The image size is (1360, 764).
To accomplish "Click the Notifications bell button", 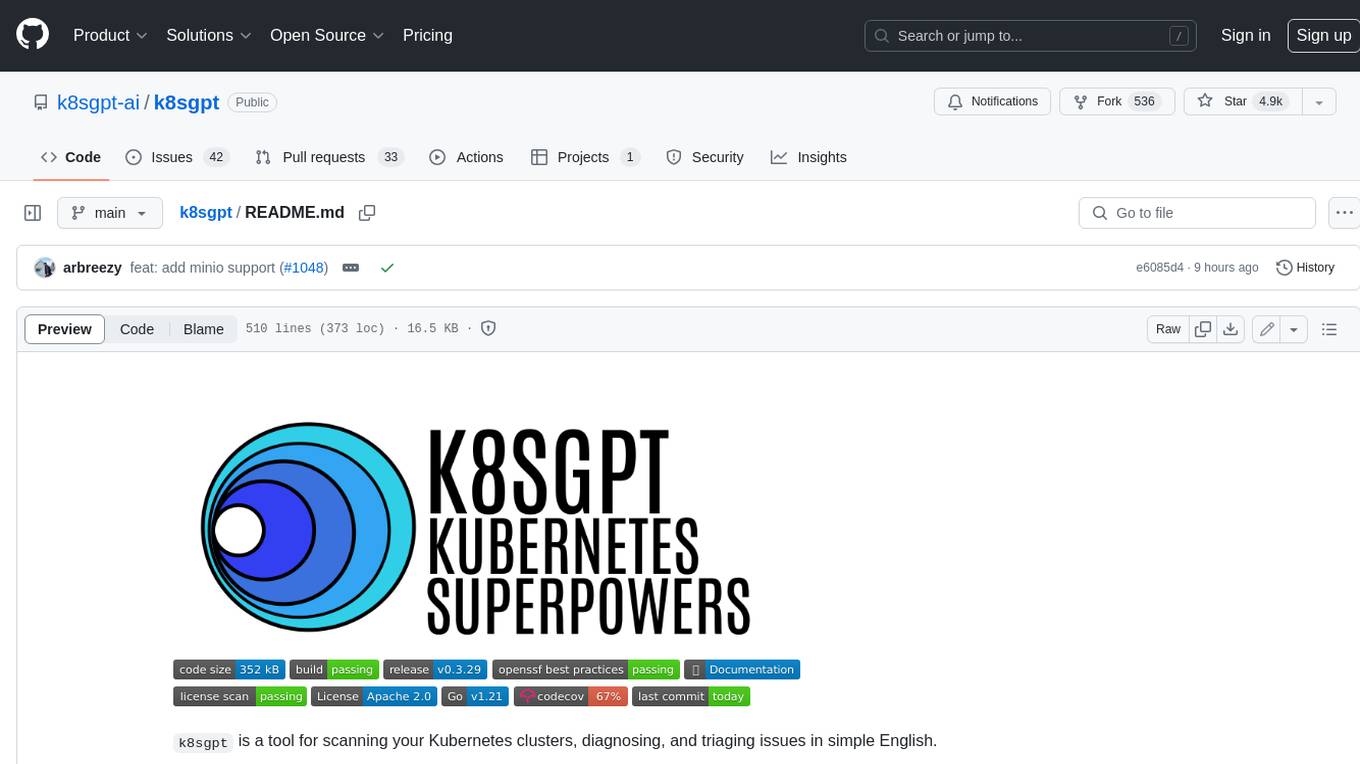I will point(992,102).
